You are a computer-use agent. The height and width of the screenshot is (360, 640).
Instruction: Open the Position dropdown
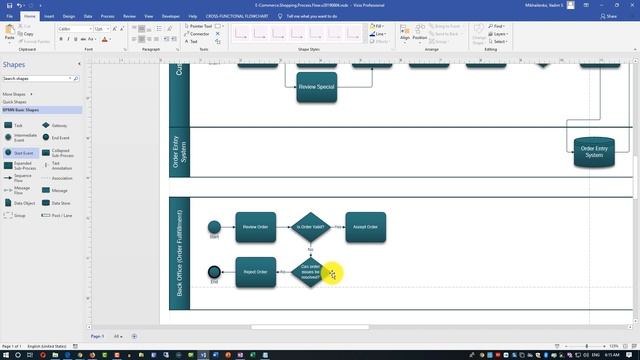pyautogui.click(x=419, y=33)
